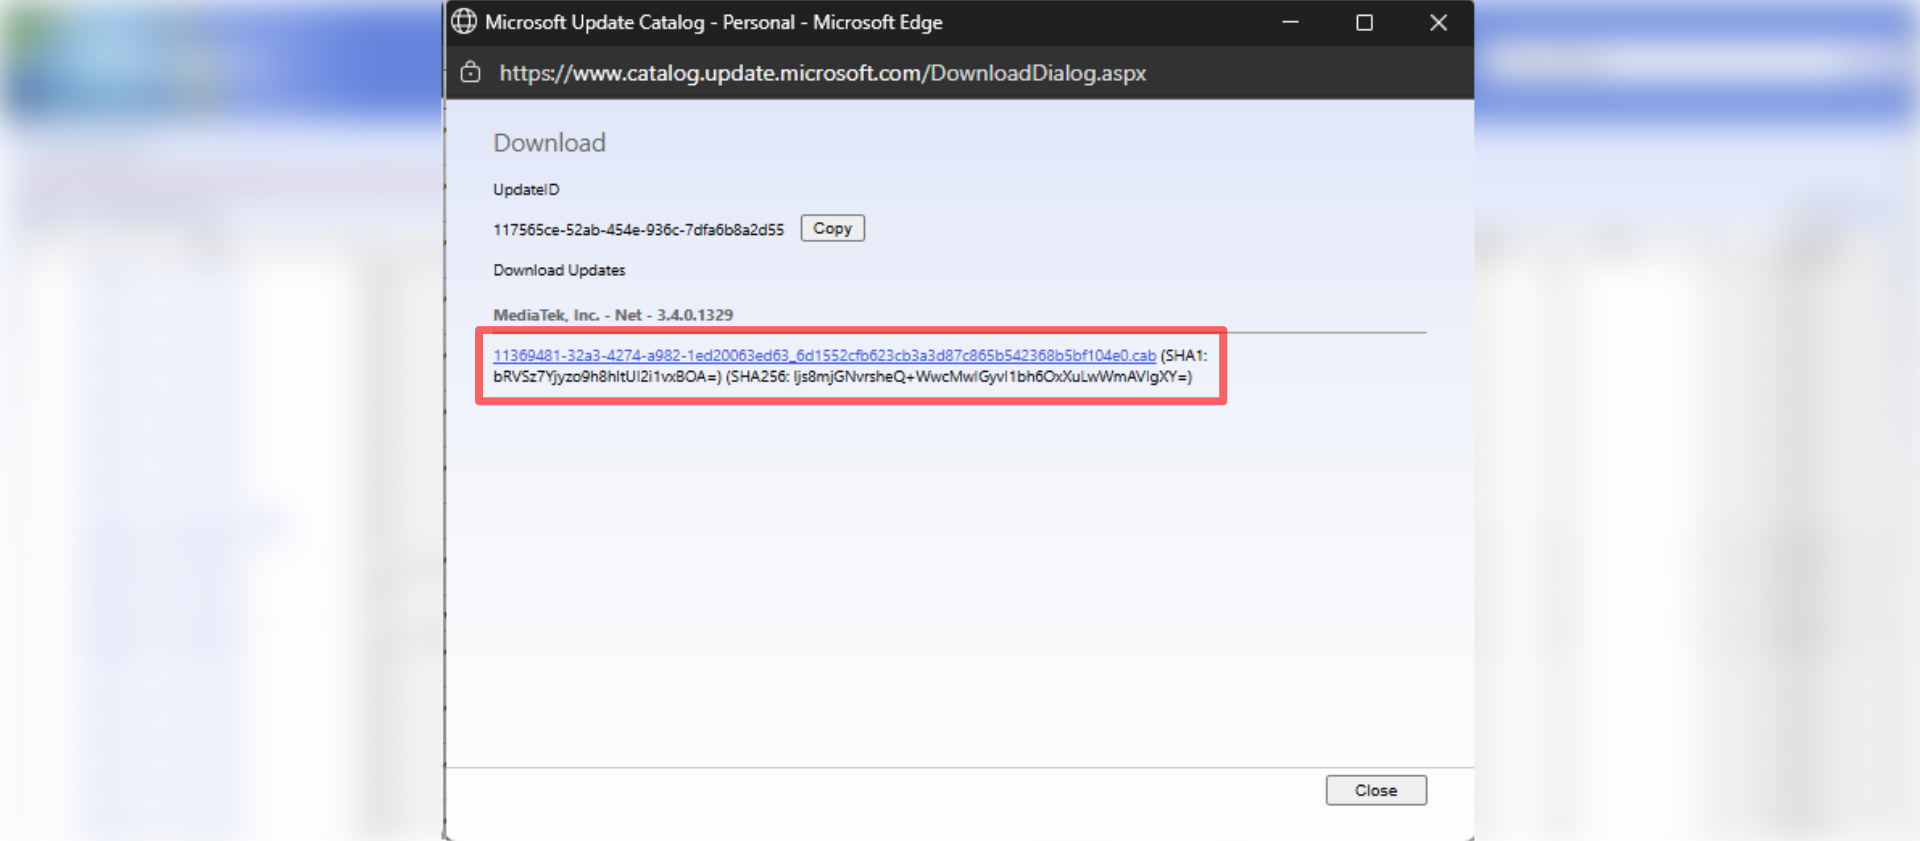Click the site information lock icon
The image size is (1920, 841).
(x=471, y=73)
